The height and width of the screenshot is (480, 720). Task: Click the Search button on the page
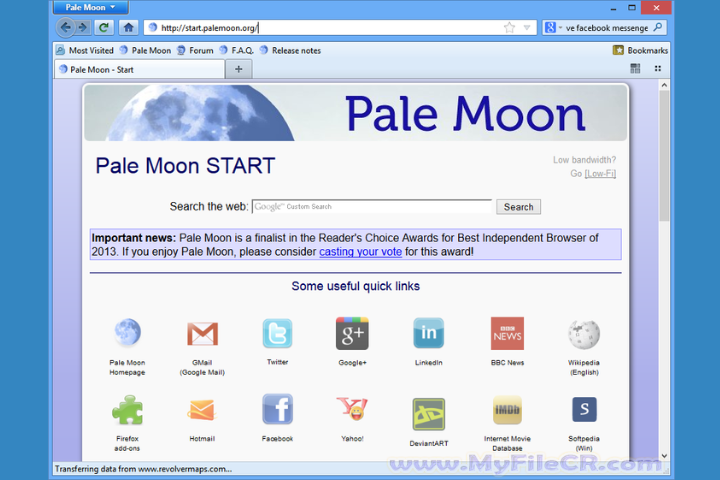(518, 207)
